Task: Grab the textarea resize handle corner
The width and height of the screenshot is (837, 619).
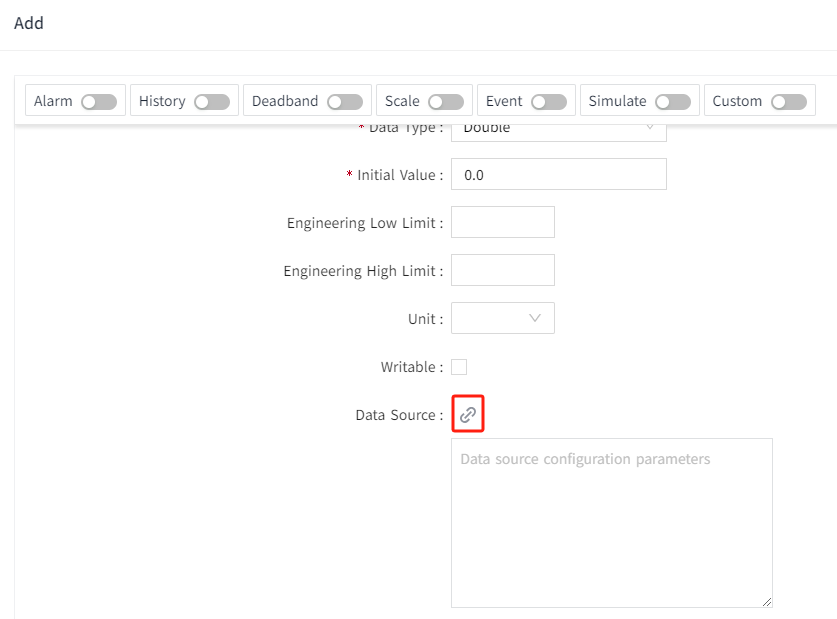Action: tap(767, 602)
